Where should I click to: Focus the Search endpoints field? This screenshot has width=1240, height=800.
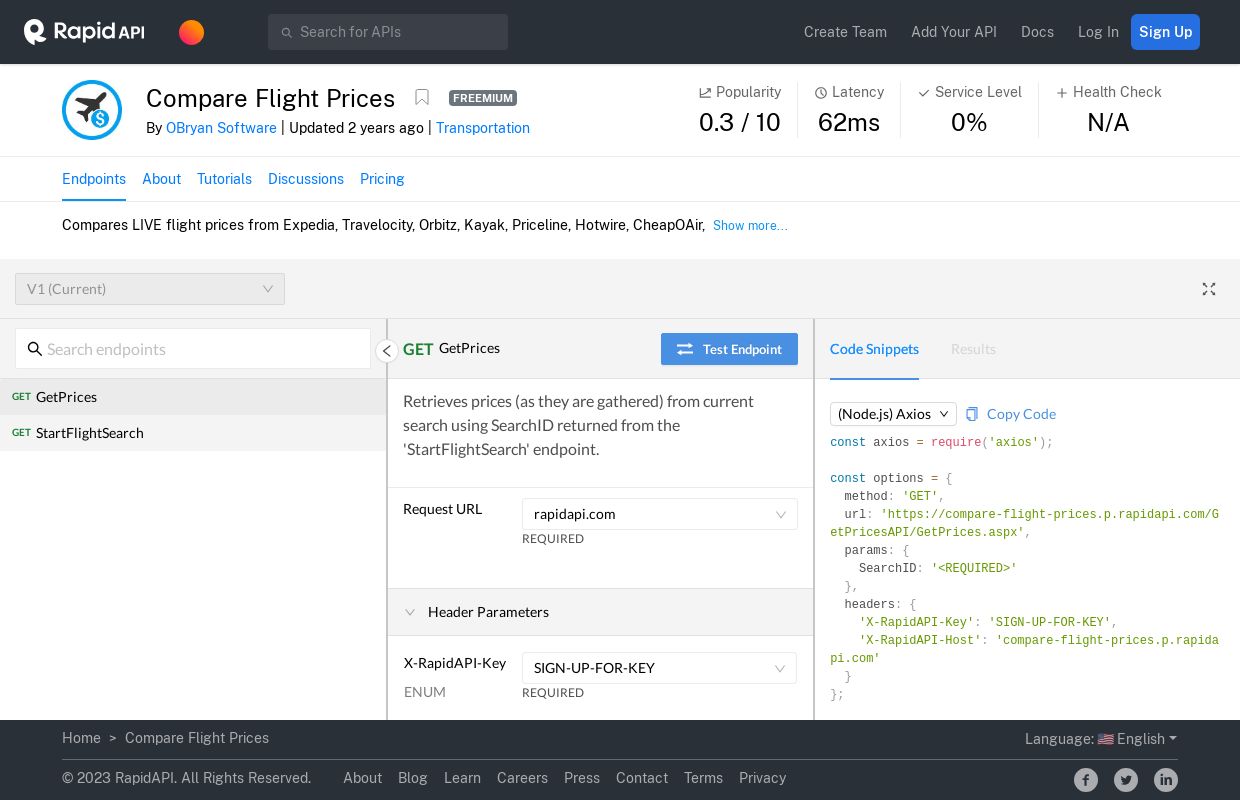(193, 349)
